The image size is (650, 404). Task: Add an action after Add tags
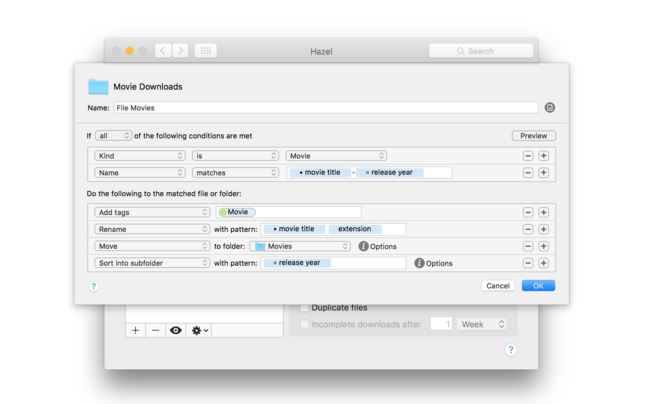click(543, 213)
